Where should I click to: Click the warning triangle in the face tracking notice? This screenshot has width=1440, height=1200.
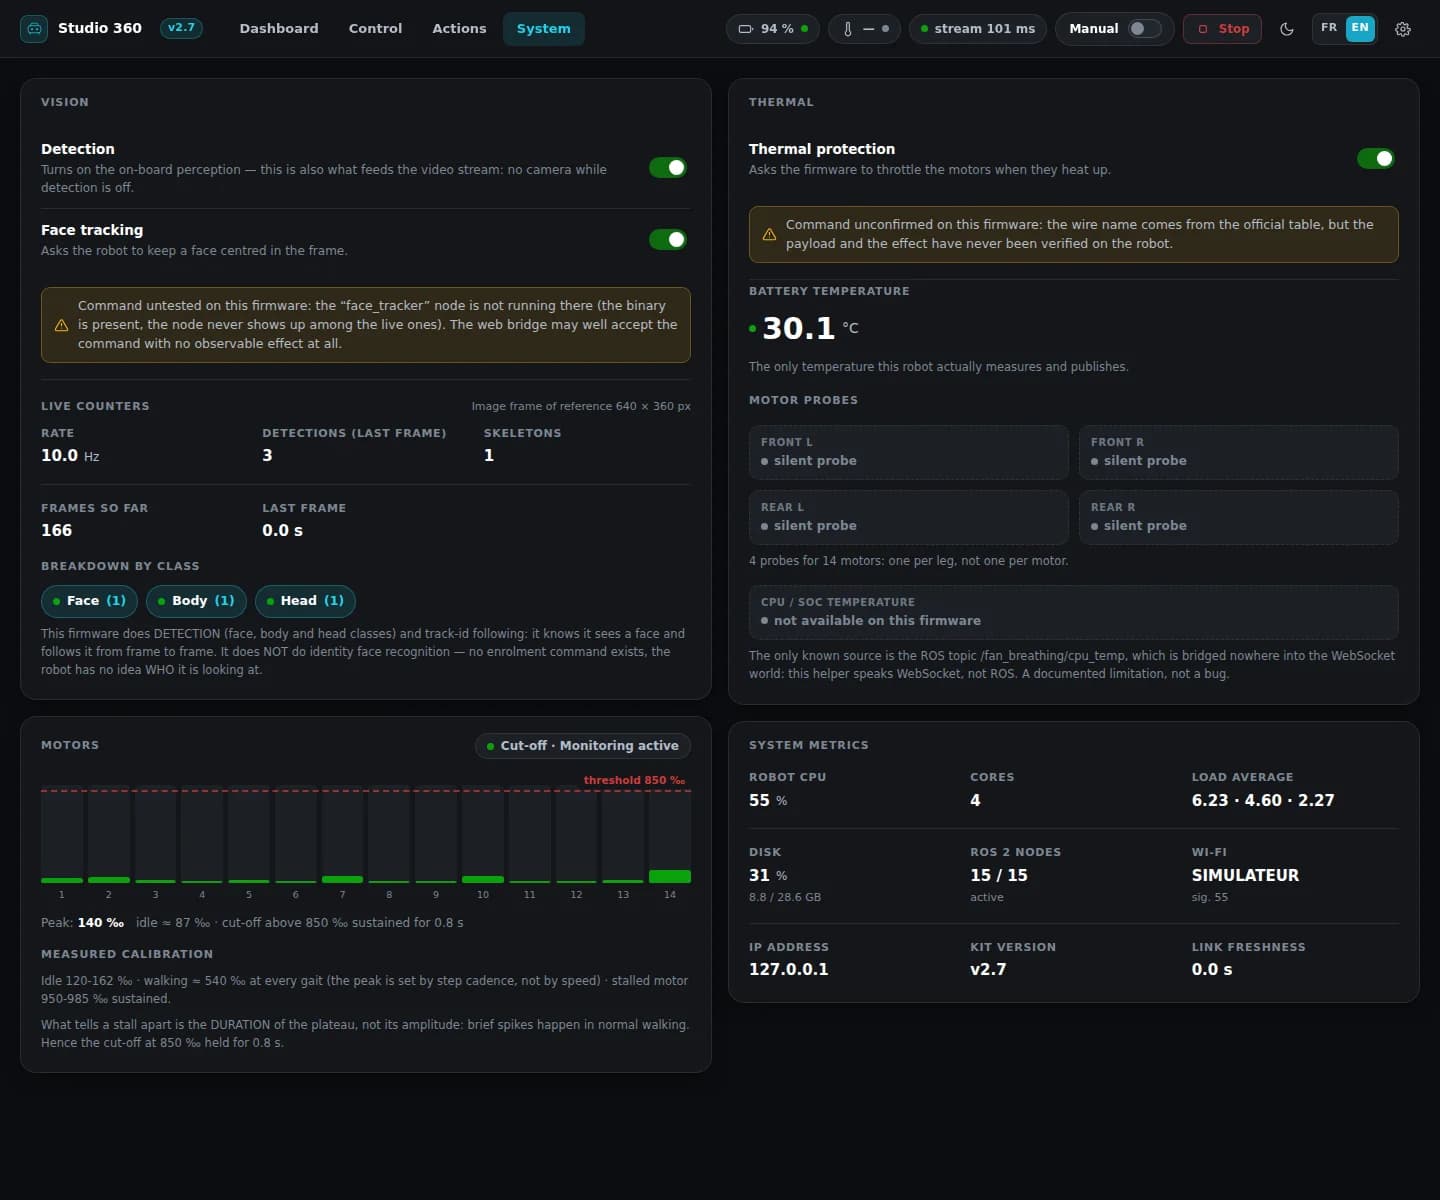point(61,325)
